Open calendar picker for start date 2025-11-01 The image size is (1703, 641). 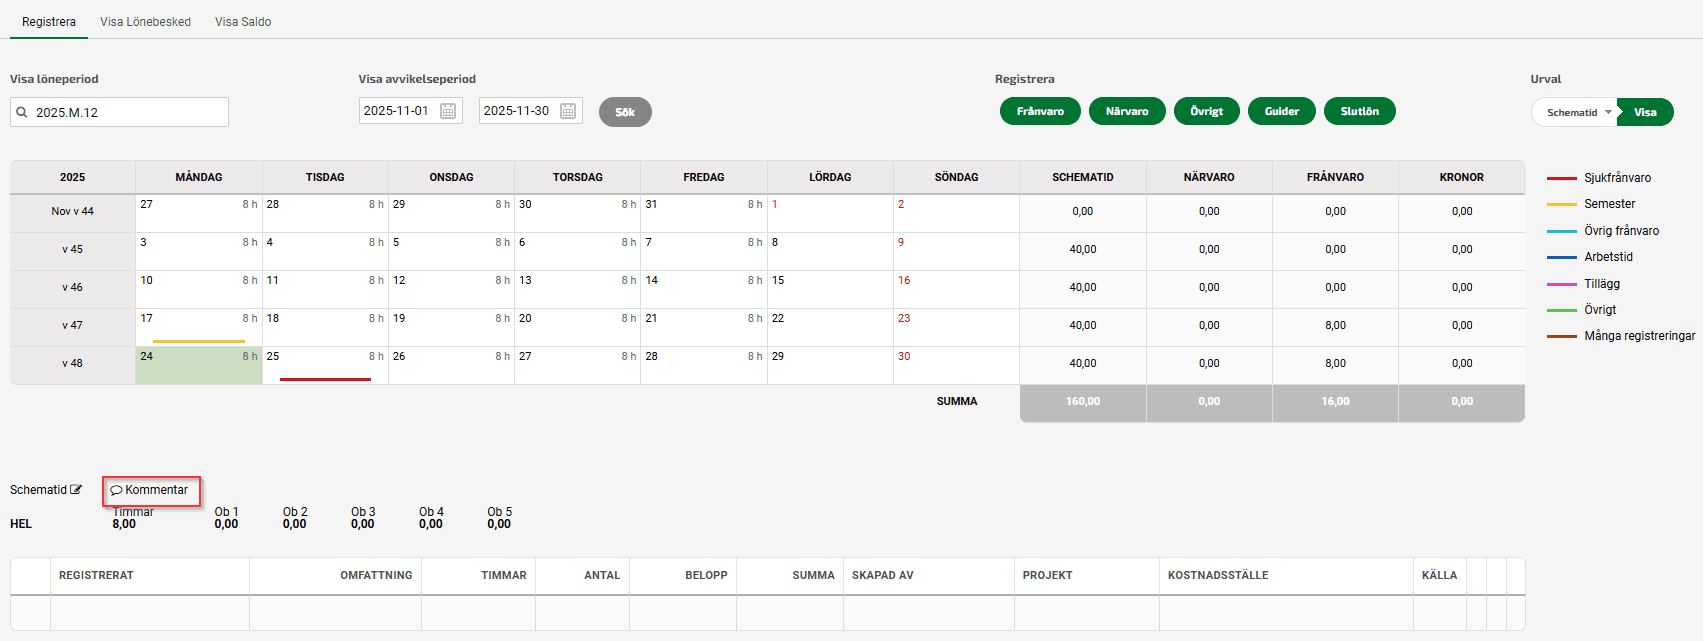448,111
